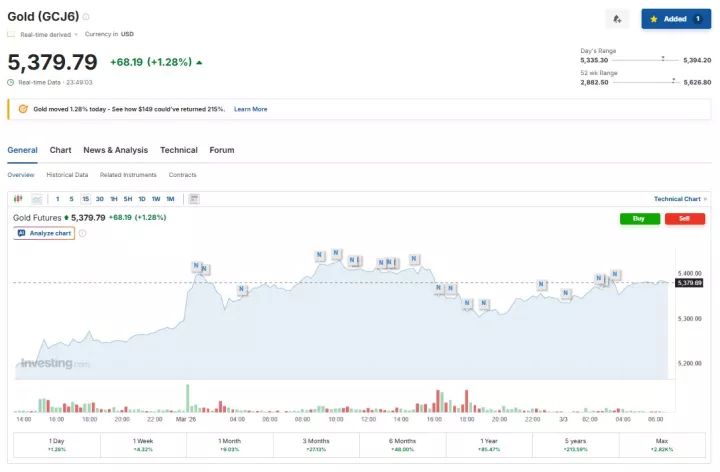Click the info icon beside Gold (GCJ6)
The height and width of the screenshot is (472, 720).
point(86,17)
